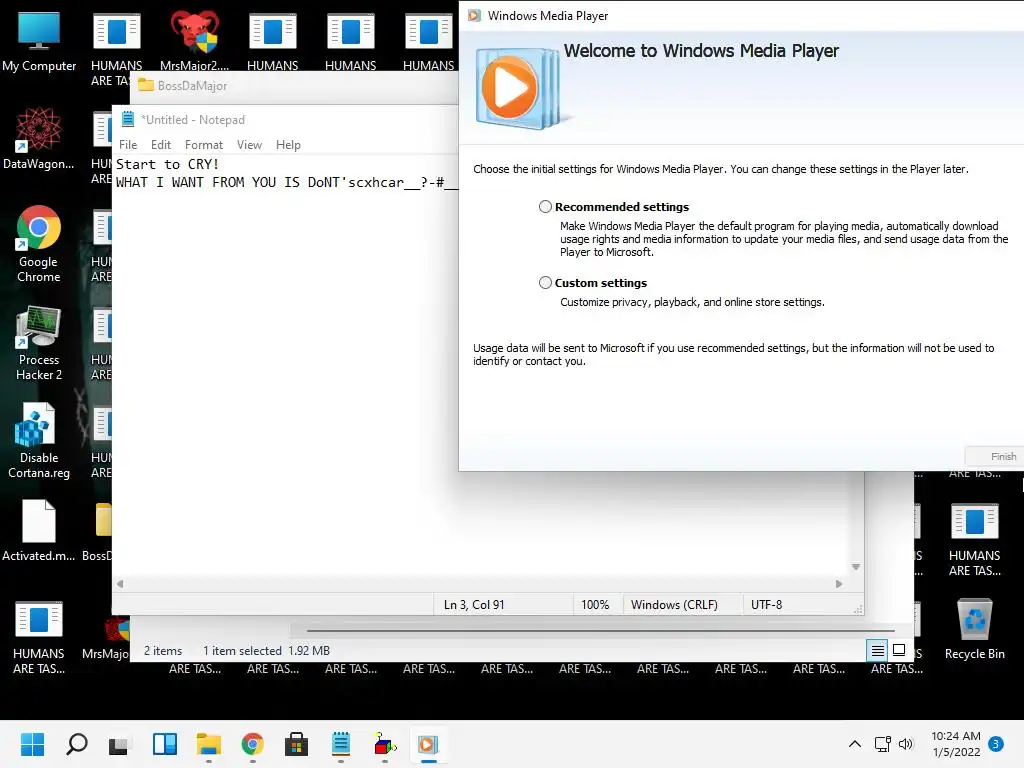Select the Custom settings radio button
Image resolution: width=1024 pixels, height=768 pixels.
(545, 283)
